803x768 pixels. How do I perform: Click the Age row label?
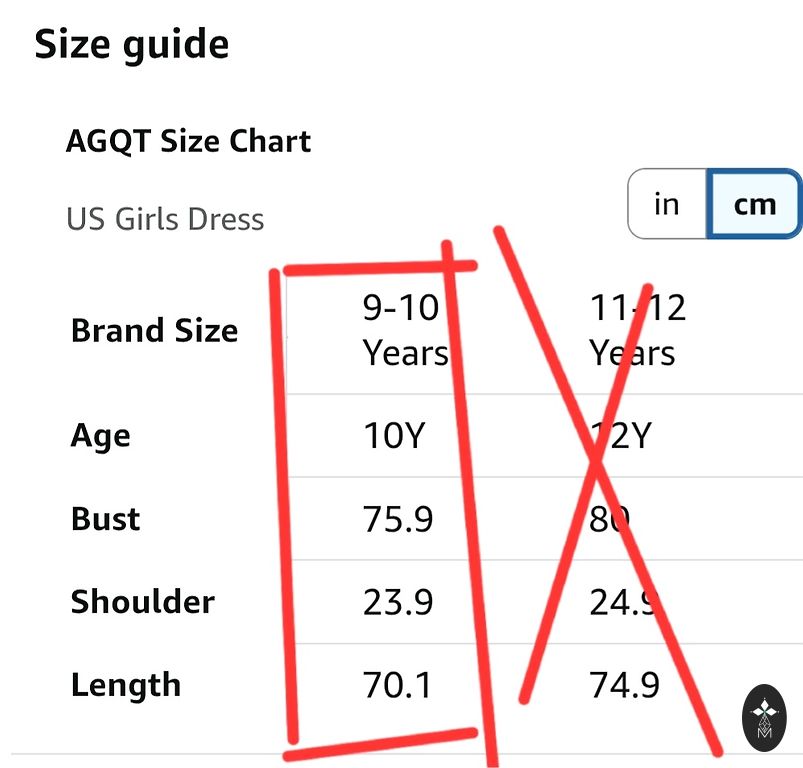point(101,436)
